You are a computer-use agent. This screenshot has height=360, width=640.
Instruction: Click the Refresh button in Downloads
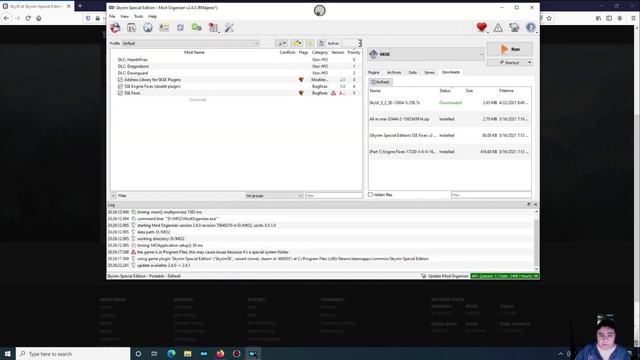(380, 82)
